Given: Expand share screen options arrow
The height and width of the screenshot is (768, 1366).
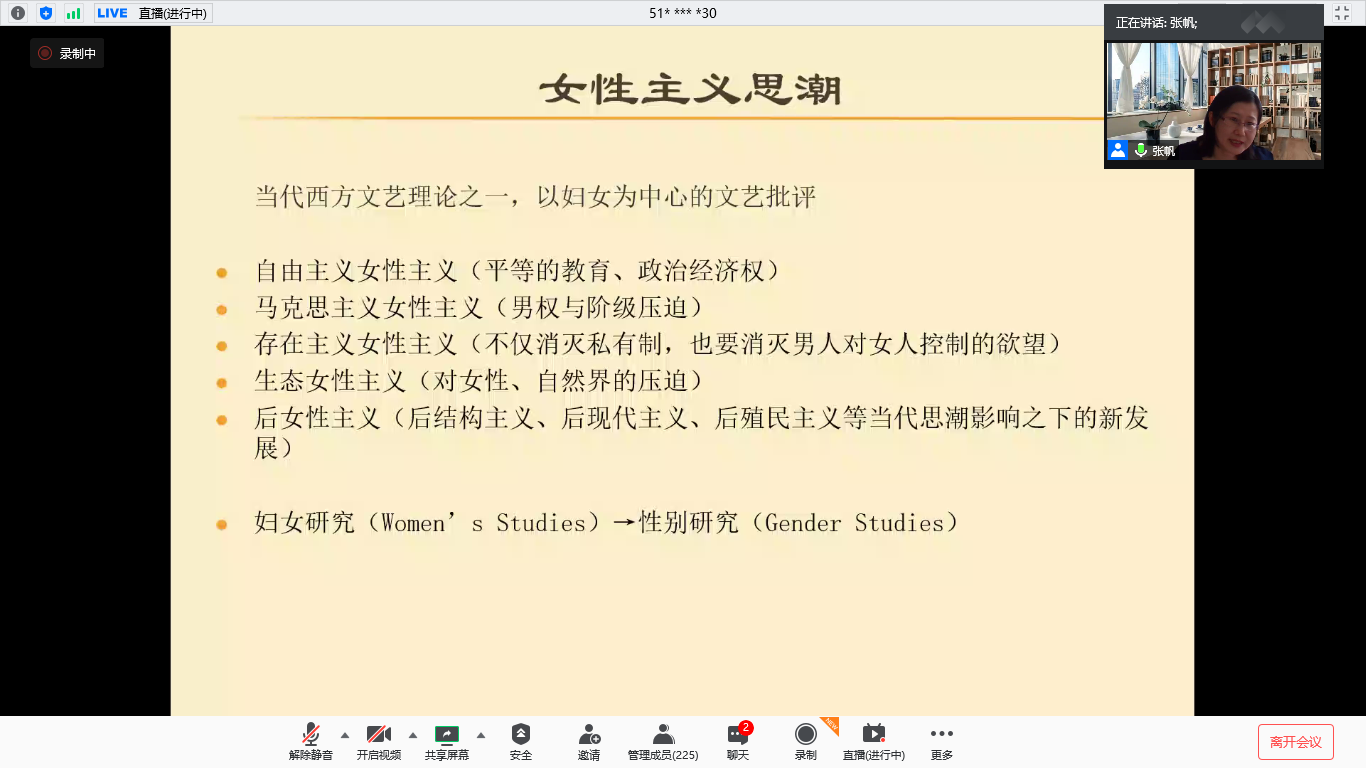Looking at the screenshot, I should pyautogui.click(x=481, y=734).
